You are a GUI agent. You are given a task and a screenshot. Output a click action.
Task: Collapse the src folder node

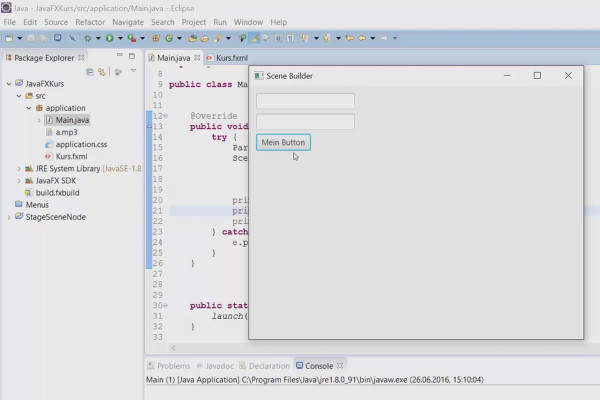(x=19, y=96)
